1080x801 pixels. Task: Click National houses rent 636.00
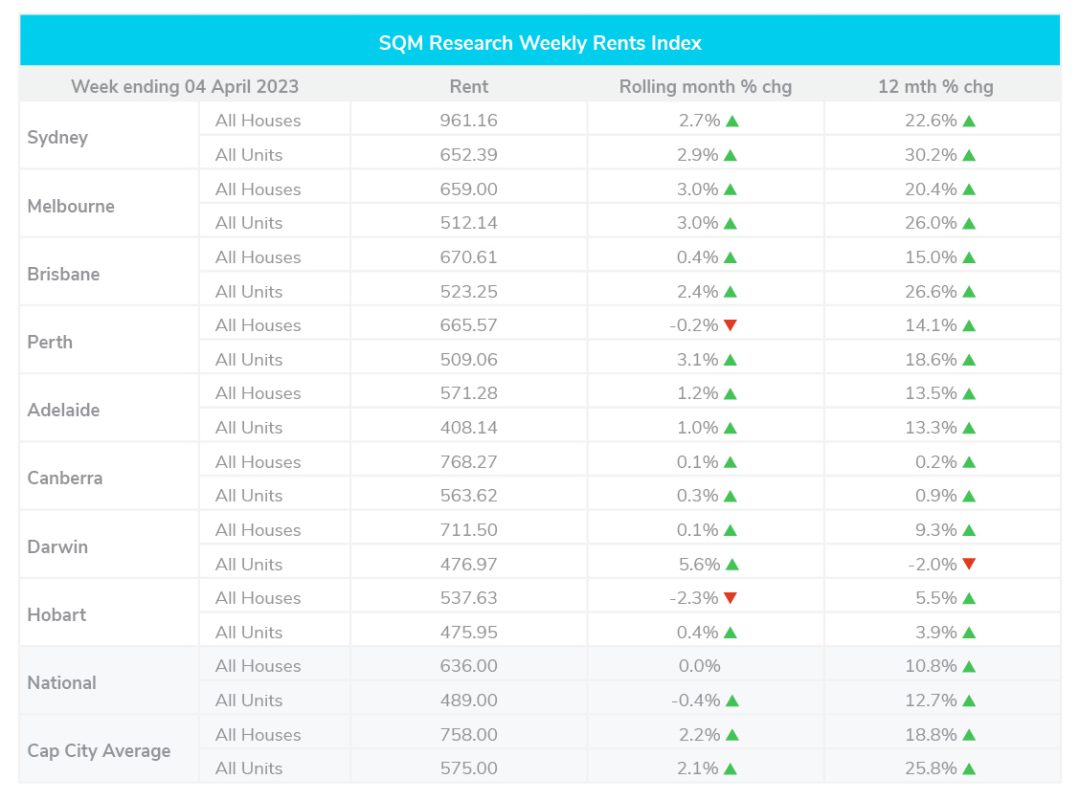(x=468, y=666)
